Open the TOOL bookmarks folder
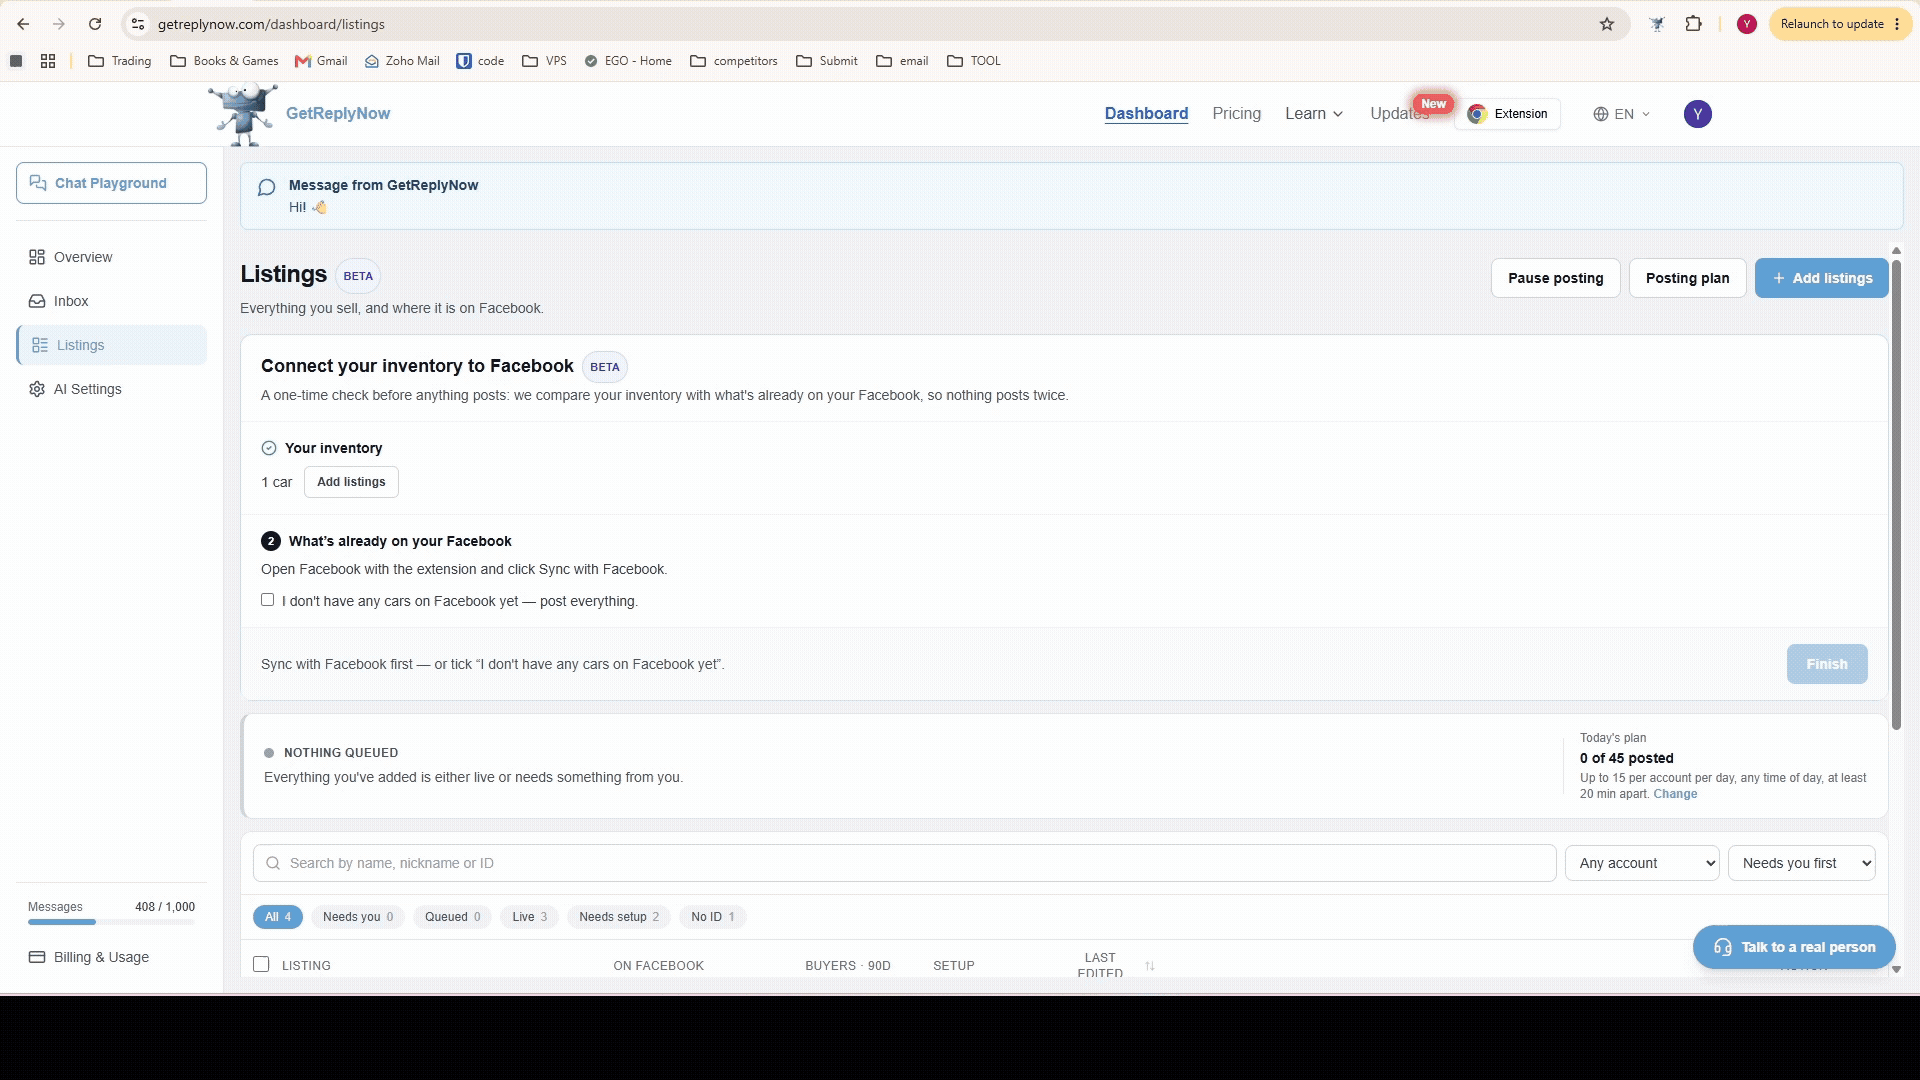The image size is (1920, 1080). point(974,61)
